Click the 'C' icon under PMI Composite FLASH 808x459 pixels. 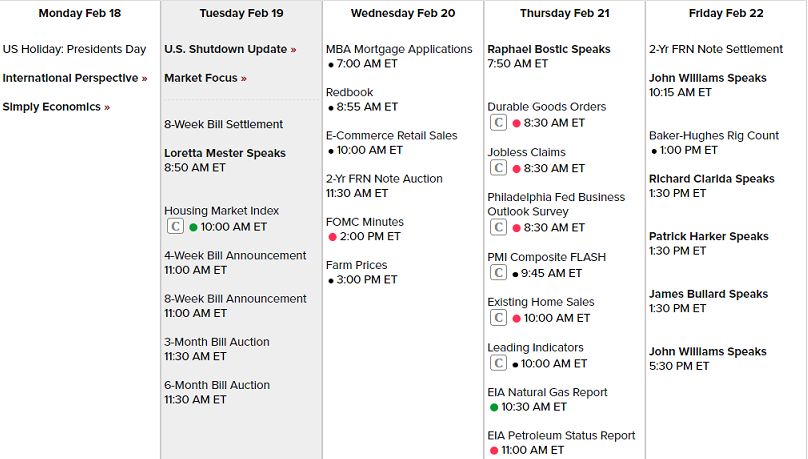[497, 273]
